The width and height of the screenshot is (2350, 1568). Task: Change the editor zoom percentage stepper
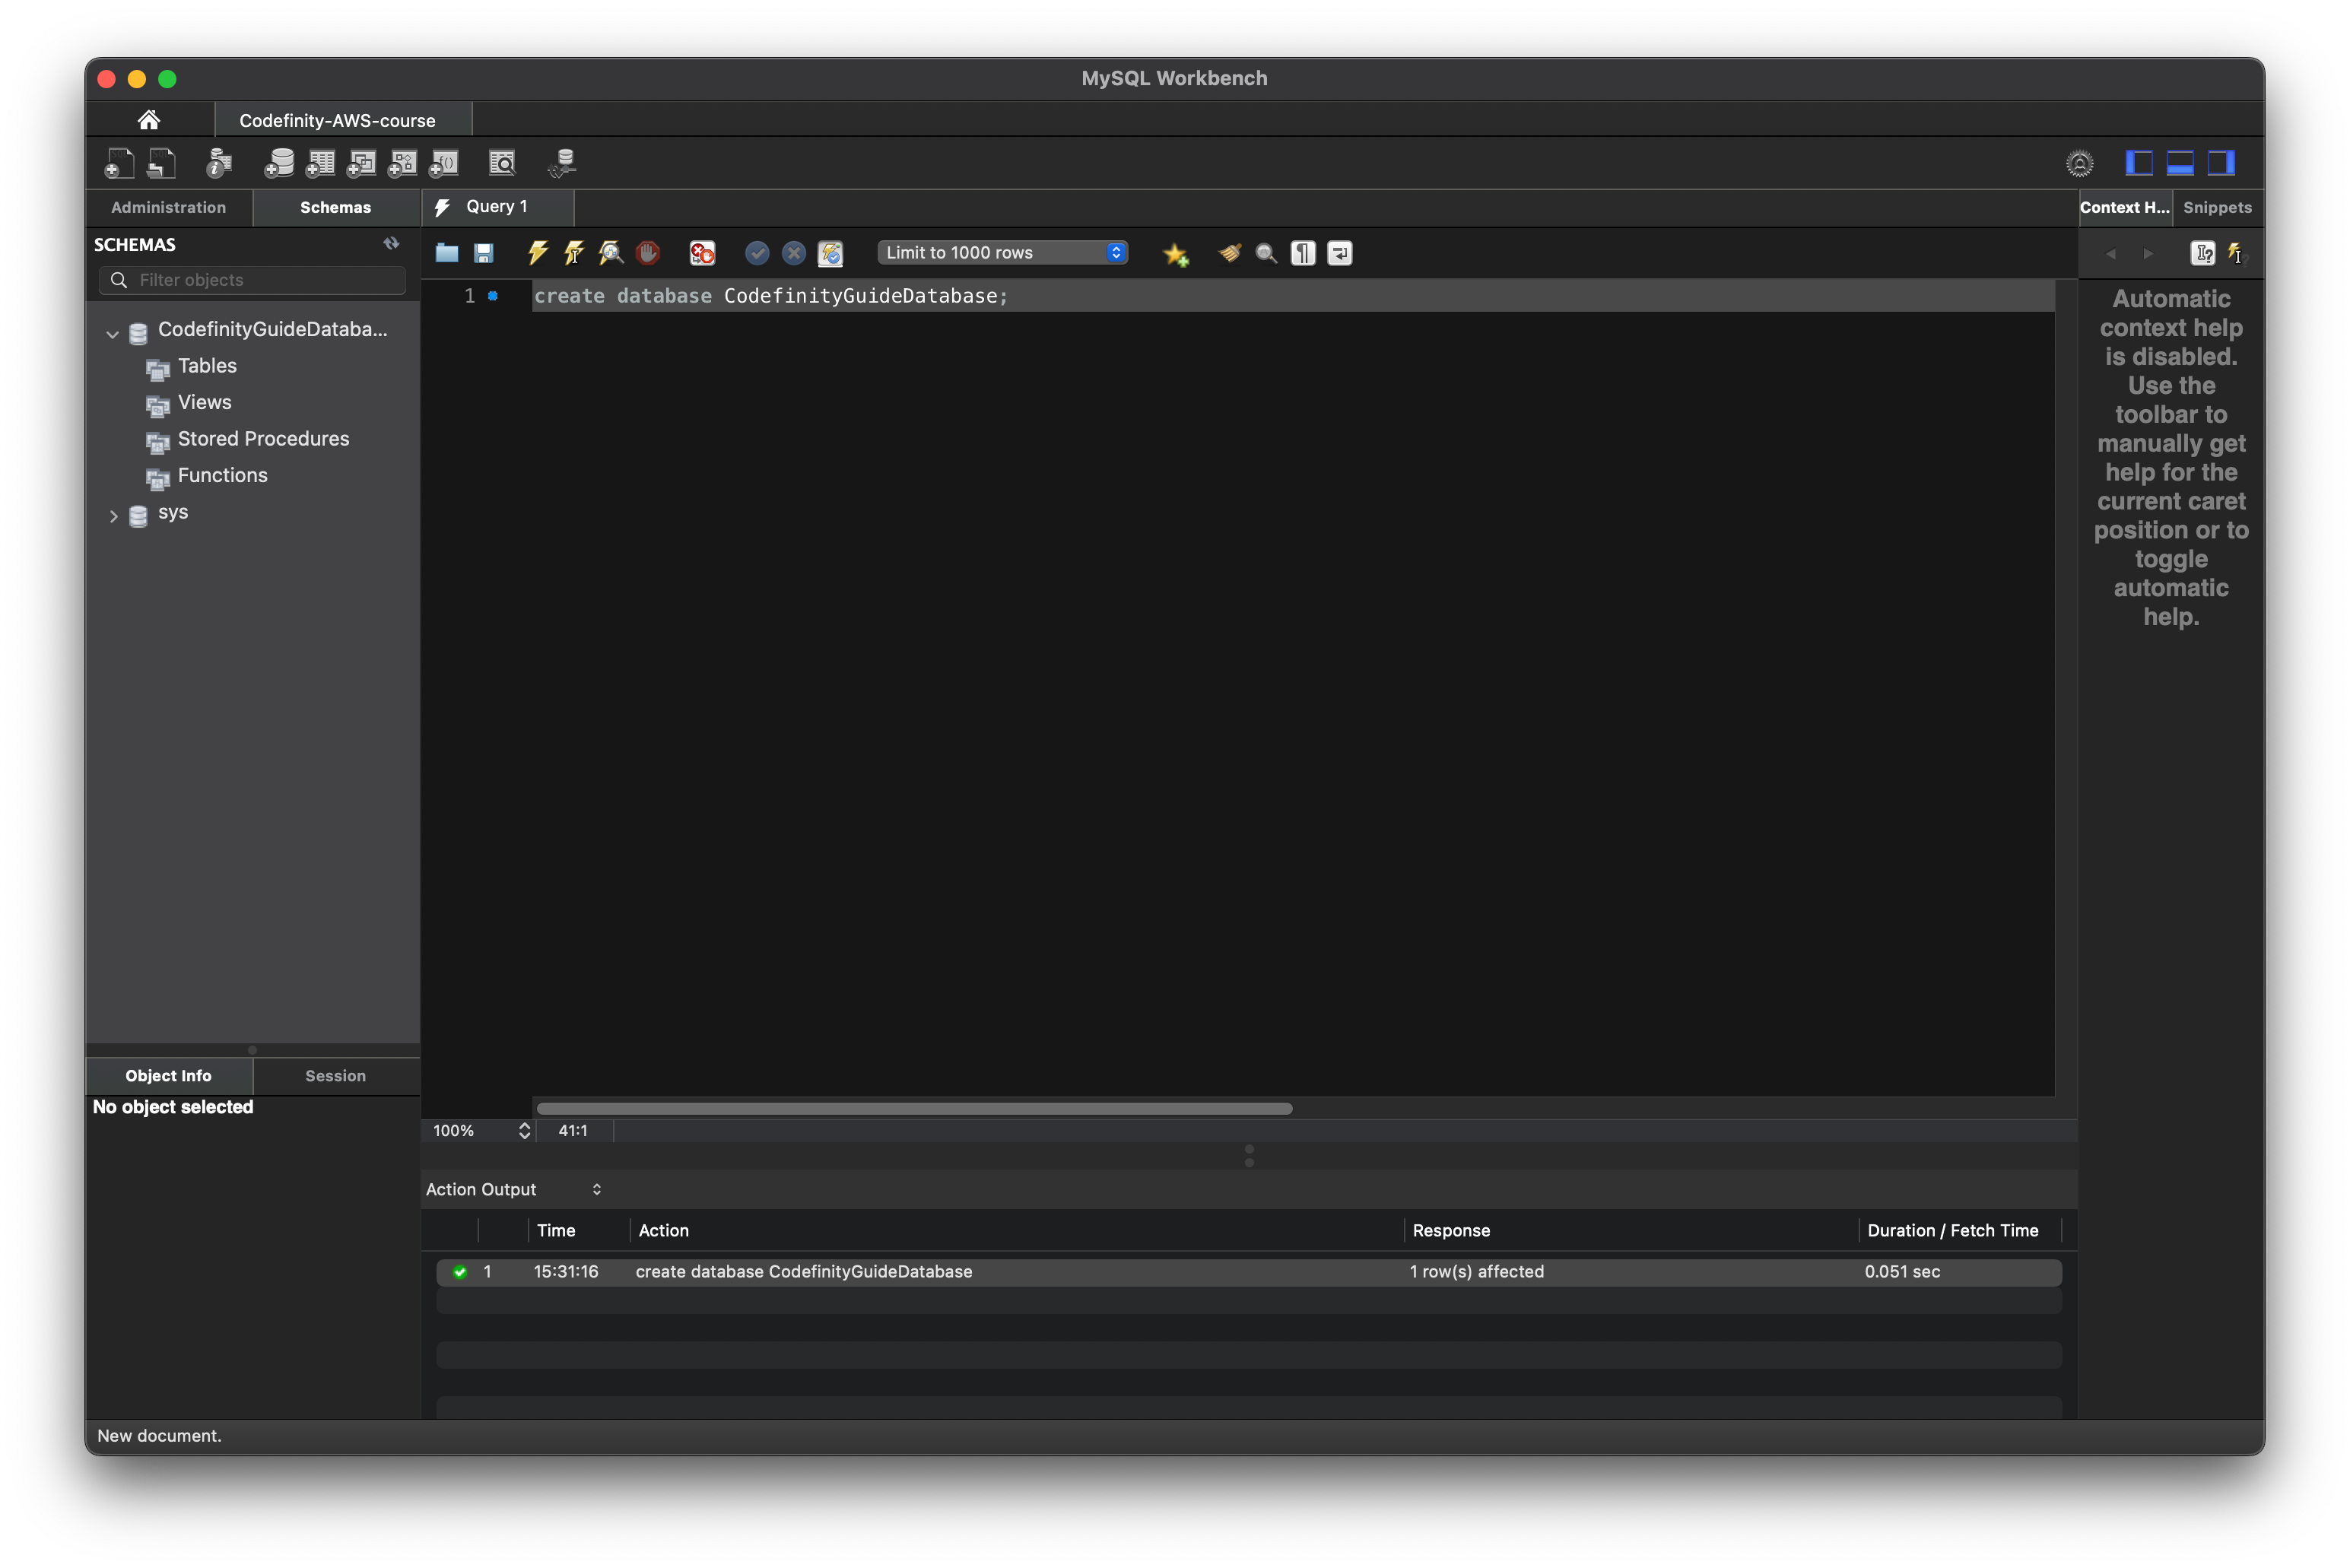pos(524,1131)
